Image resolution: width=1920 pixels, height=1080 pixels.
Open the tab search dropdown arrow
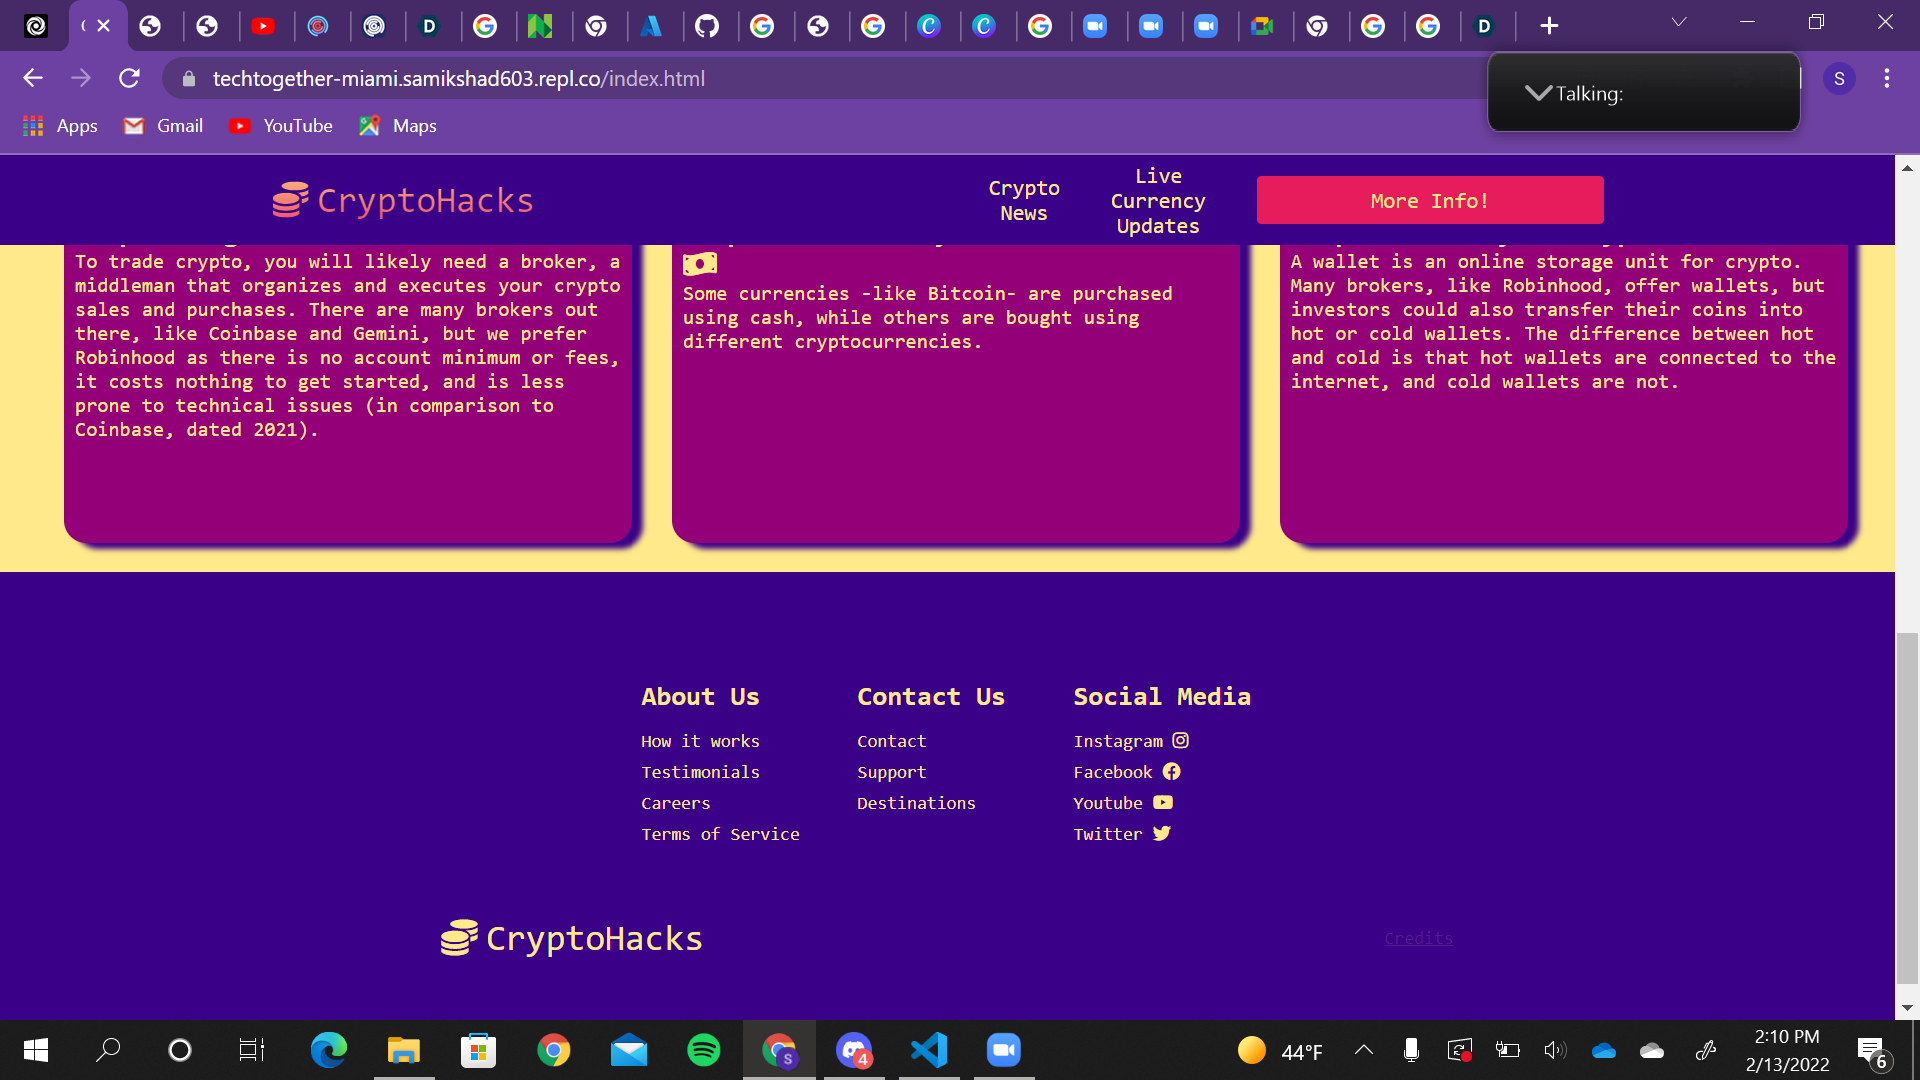pos(1679,22)
